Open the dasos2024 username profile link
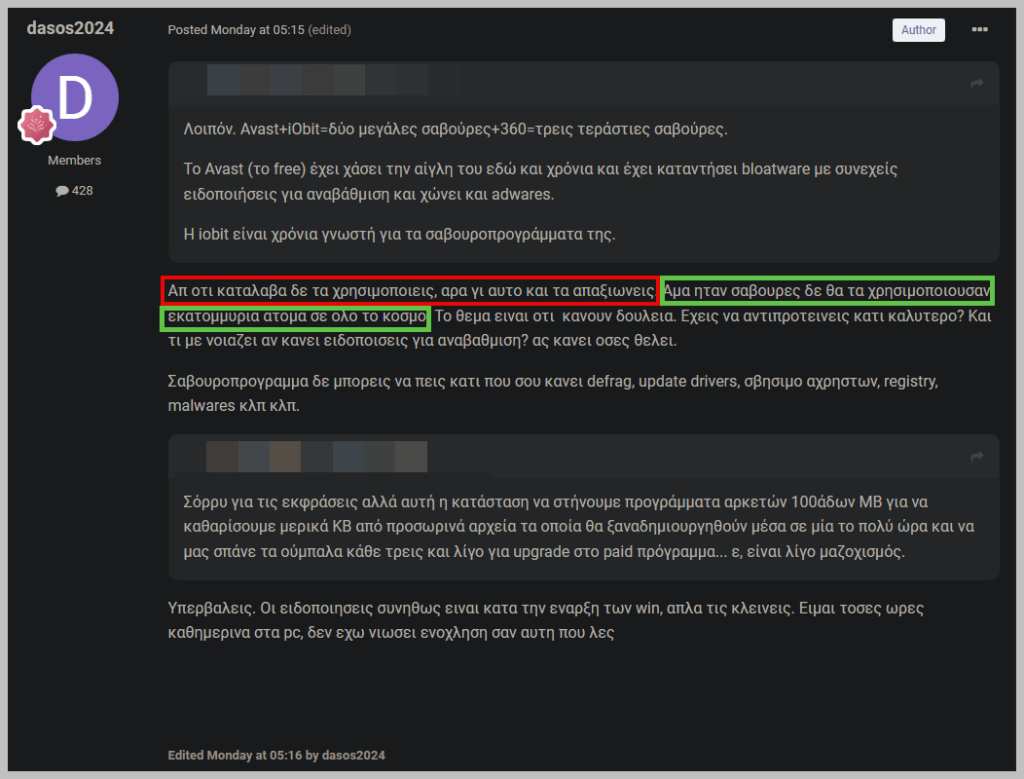The image size is (1024, 779). tap(70, 28)
